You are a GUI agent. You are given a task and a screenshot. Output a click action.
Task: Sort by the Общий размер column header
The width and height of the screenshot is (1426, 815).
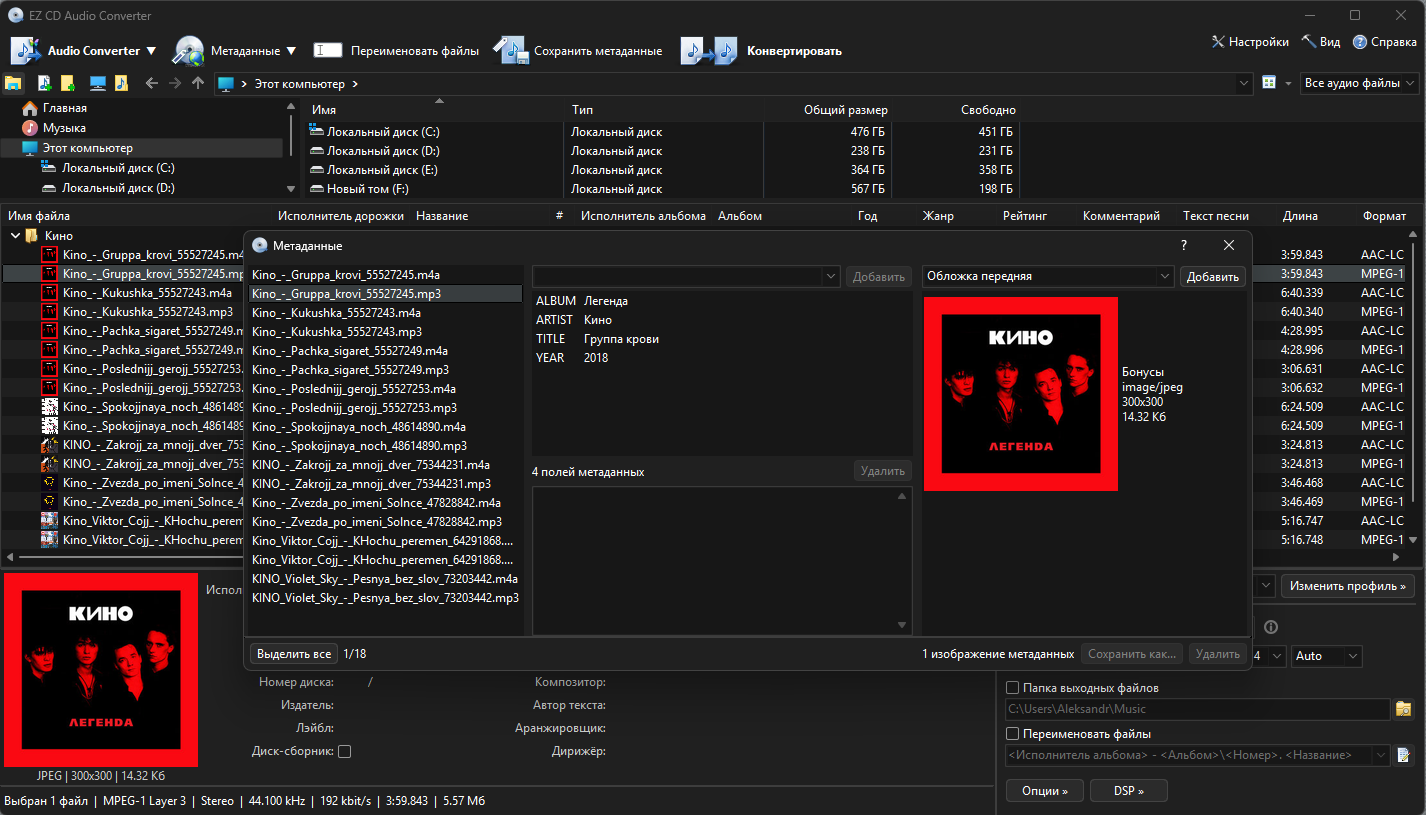tap(846, 110)
